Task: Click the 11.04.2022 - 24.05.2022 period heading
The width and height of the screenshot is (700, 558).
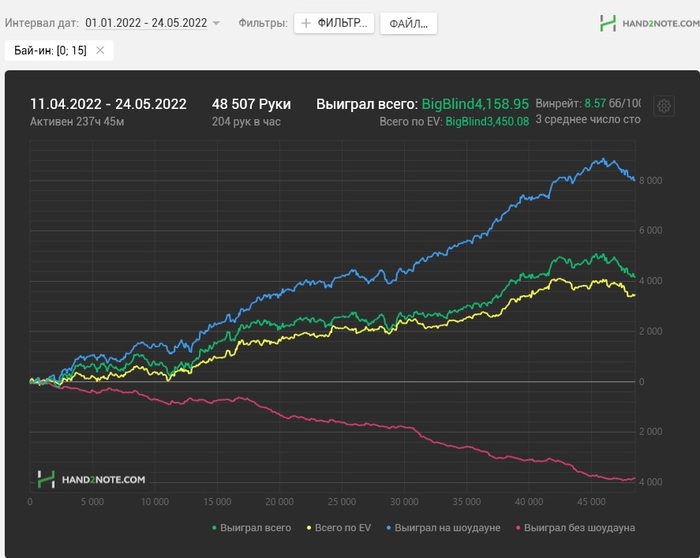Action: pos(108,104)
